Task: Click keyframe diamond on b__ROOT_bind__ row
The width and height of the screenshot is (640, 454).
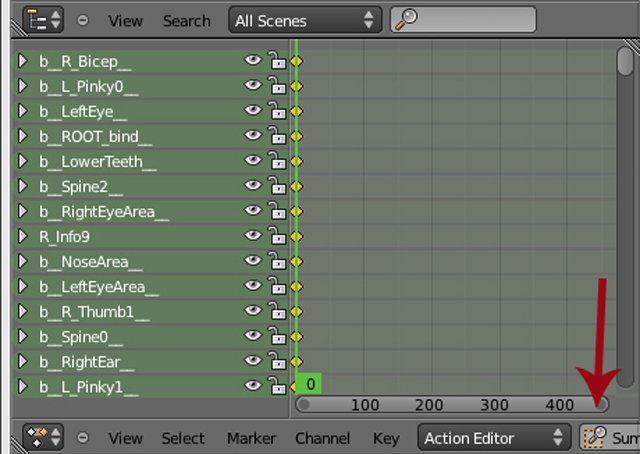Action: coord(296,137)
